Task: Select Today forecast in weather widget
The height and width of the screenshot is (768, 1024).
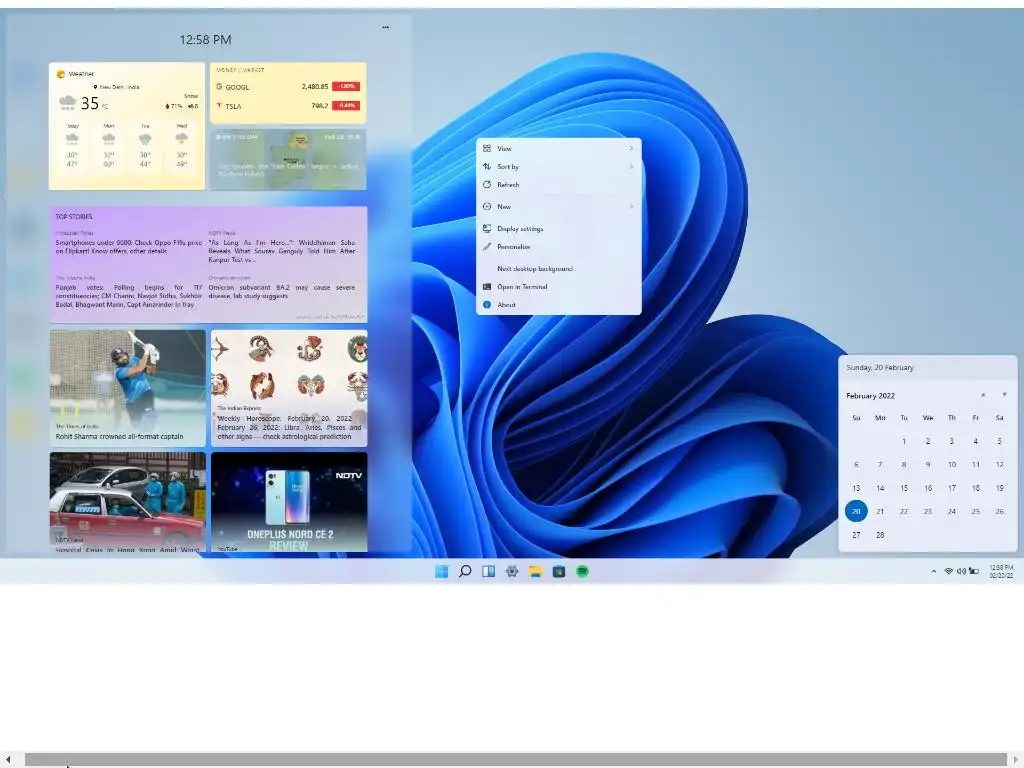Action: [x=72, y=146]
